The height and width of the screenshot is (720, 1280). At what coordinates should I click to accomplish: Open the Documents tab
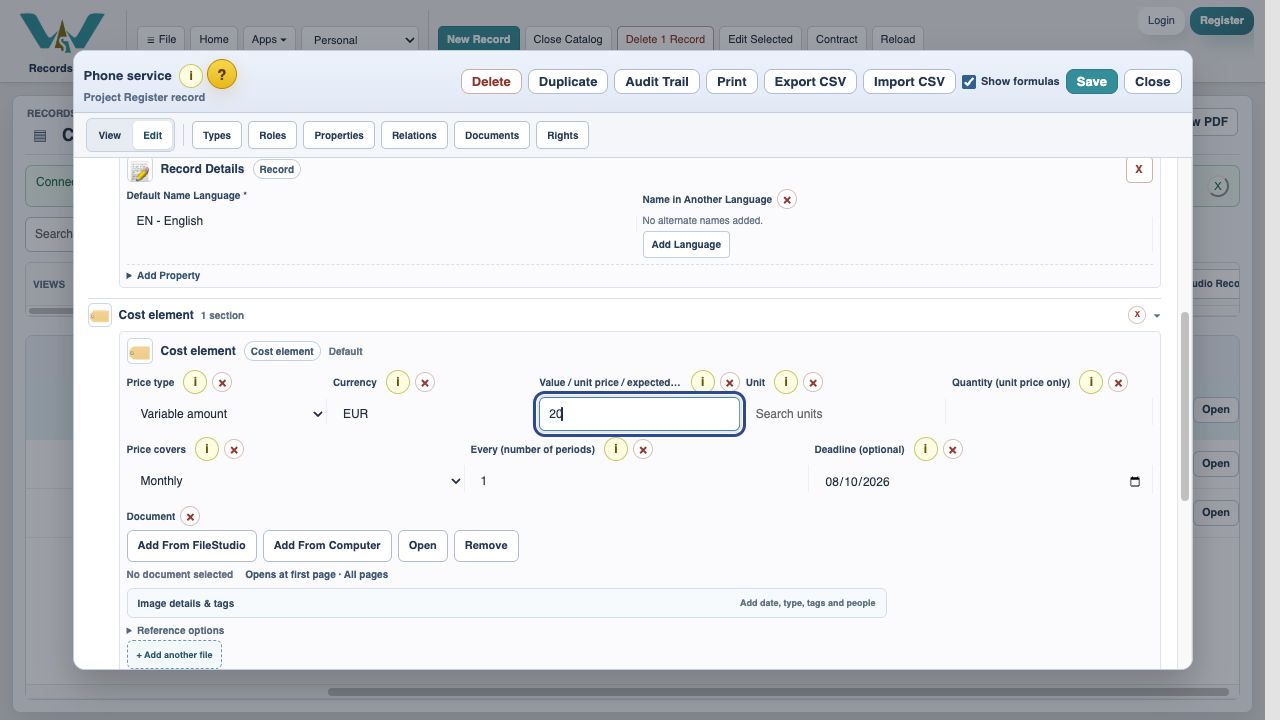point(492,136)
